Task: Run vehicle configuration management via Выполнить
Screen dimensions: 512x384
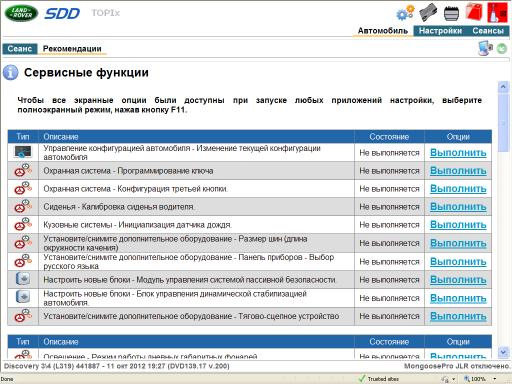Action: [458, 153]
